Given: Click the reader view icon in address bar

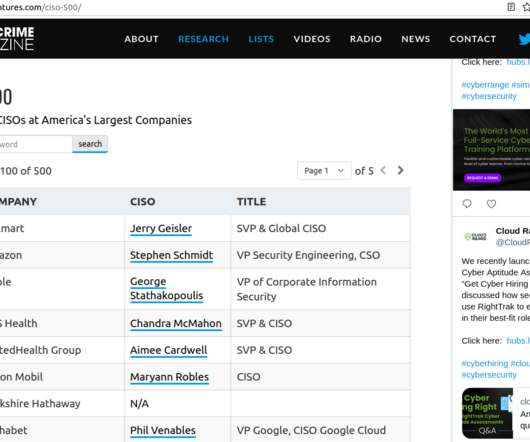Looking at the screenshot, I should coord(511,7).
